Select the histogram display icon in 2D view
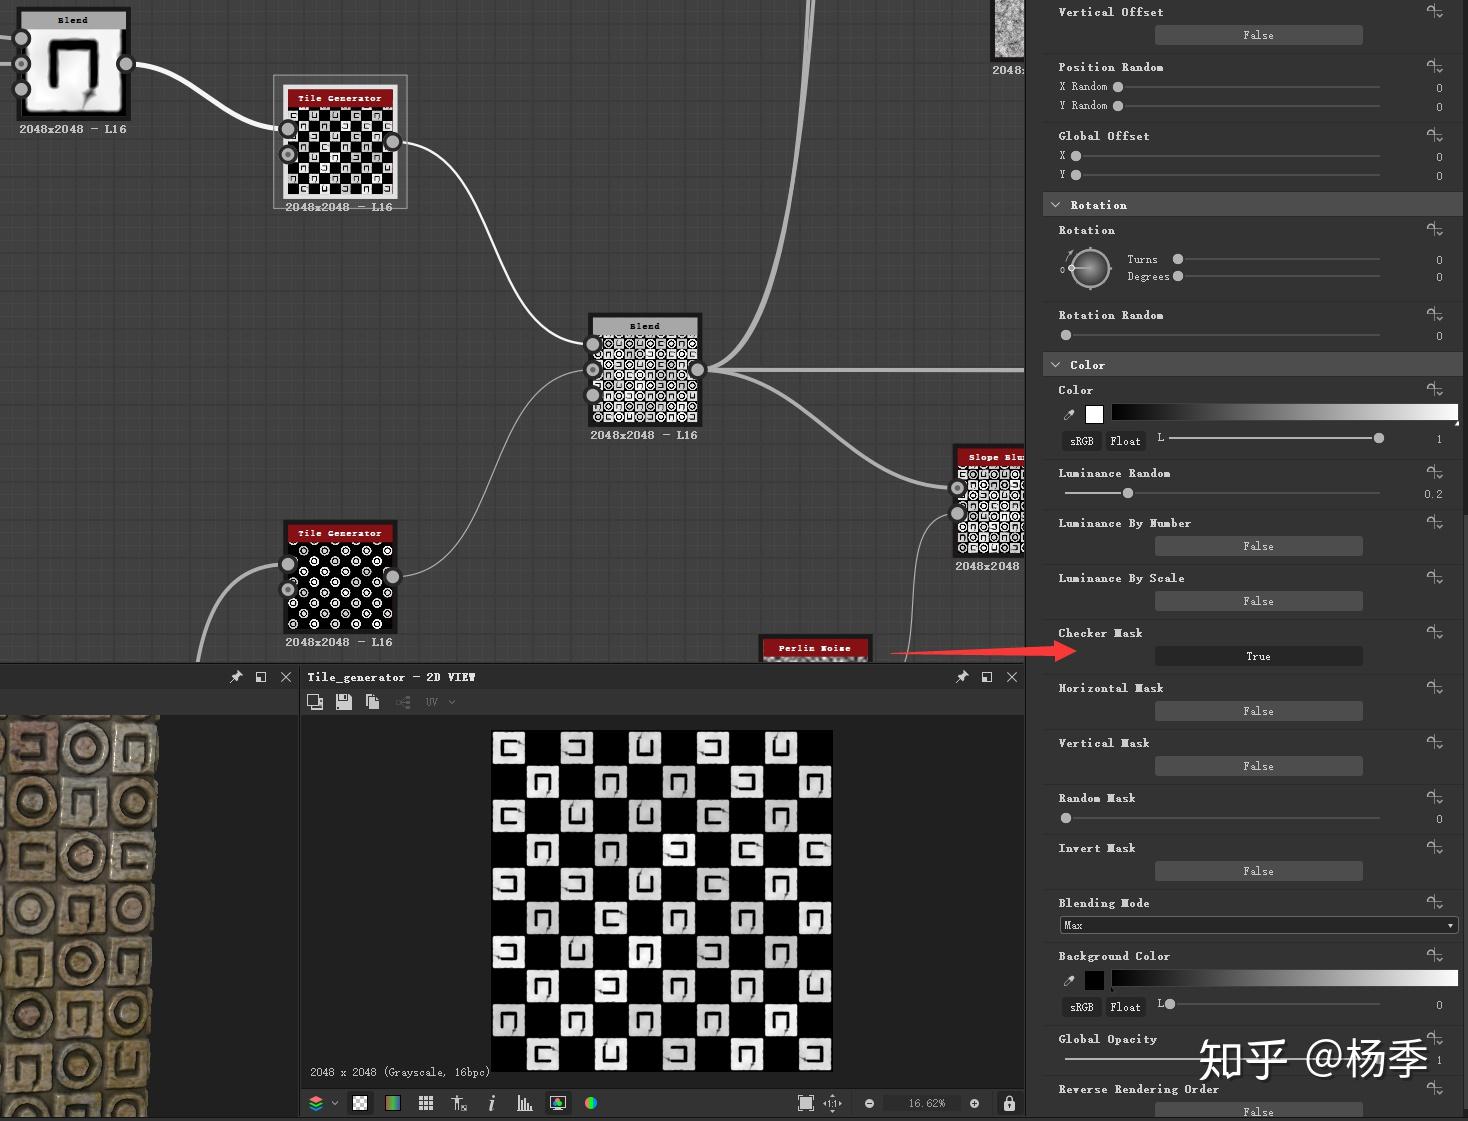1468x1121 pixels. [524, 1103]
